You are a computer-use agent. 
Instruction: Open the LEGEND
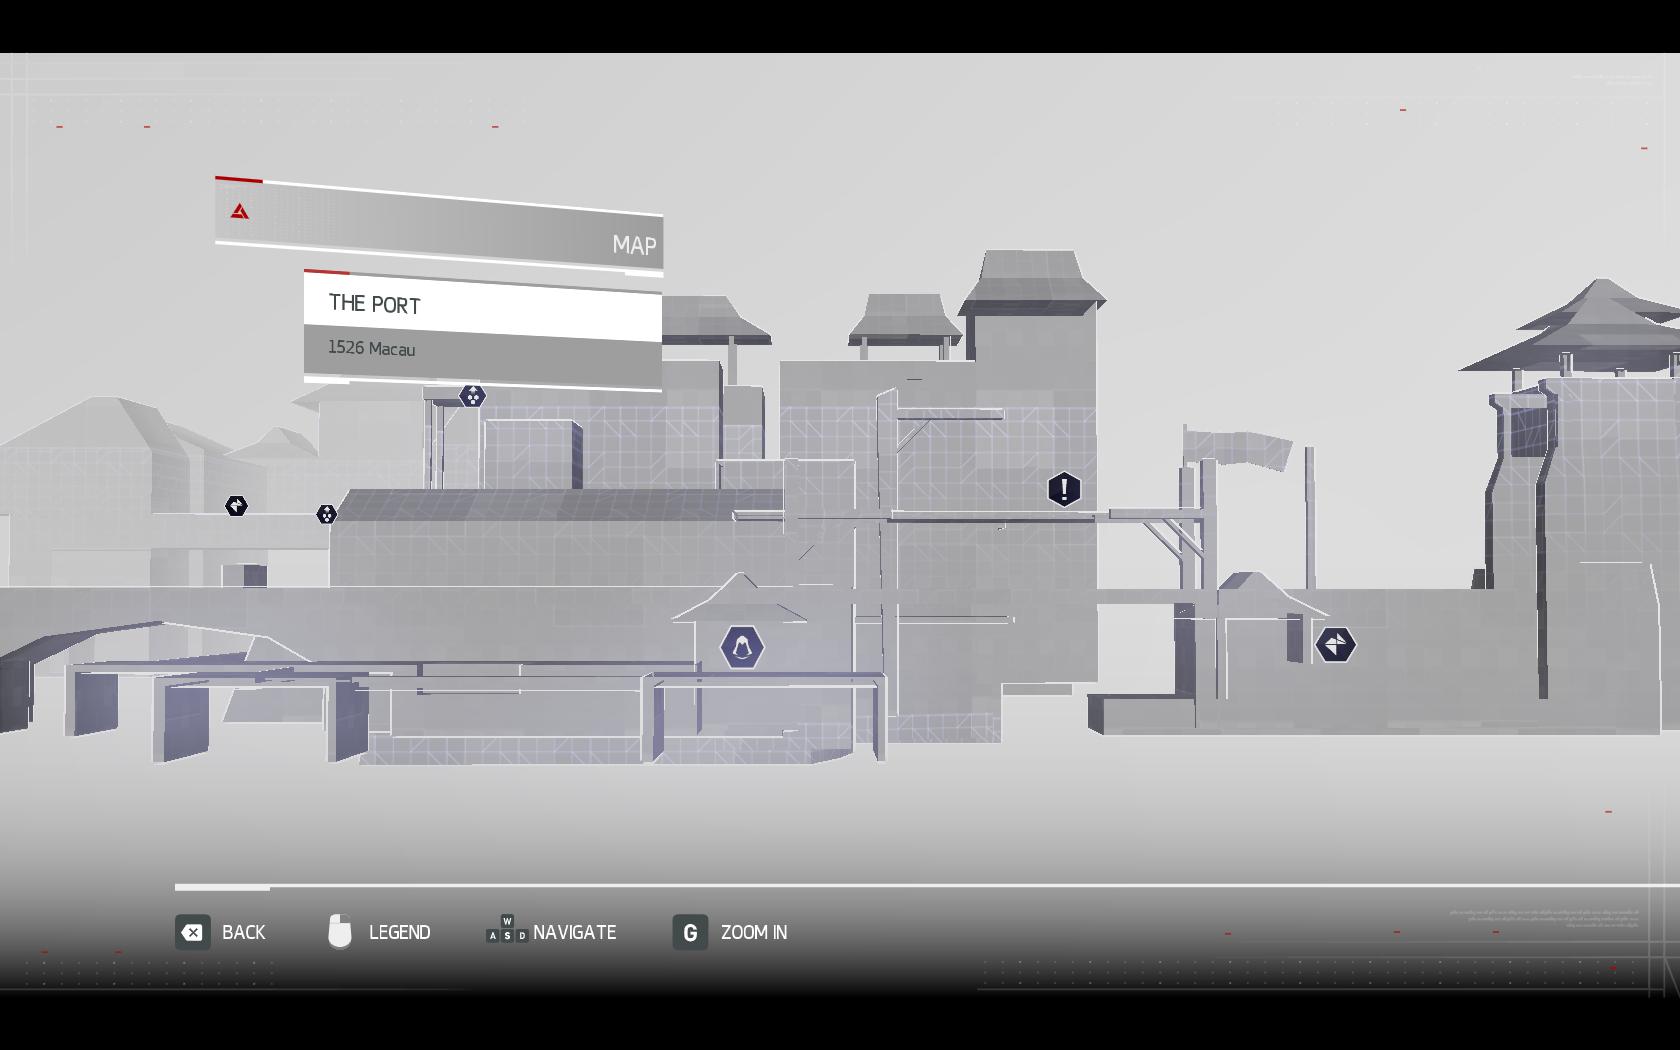(x=399, y=932)
